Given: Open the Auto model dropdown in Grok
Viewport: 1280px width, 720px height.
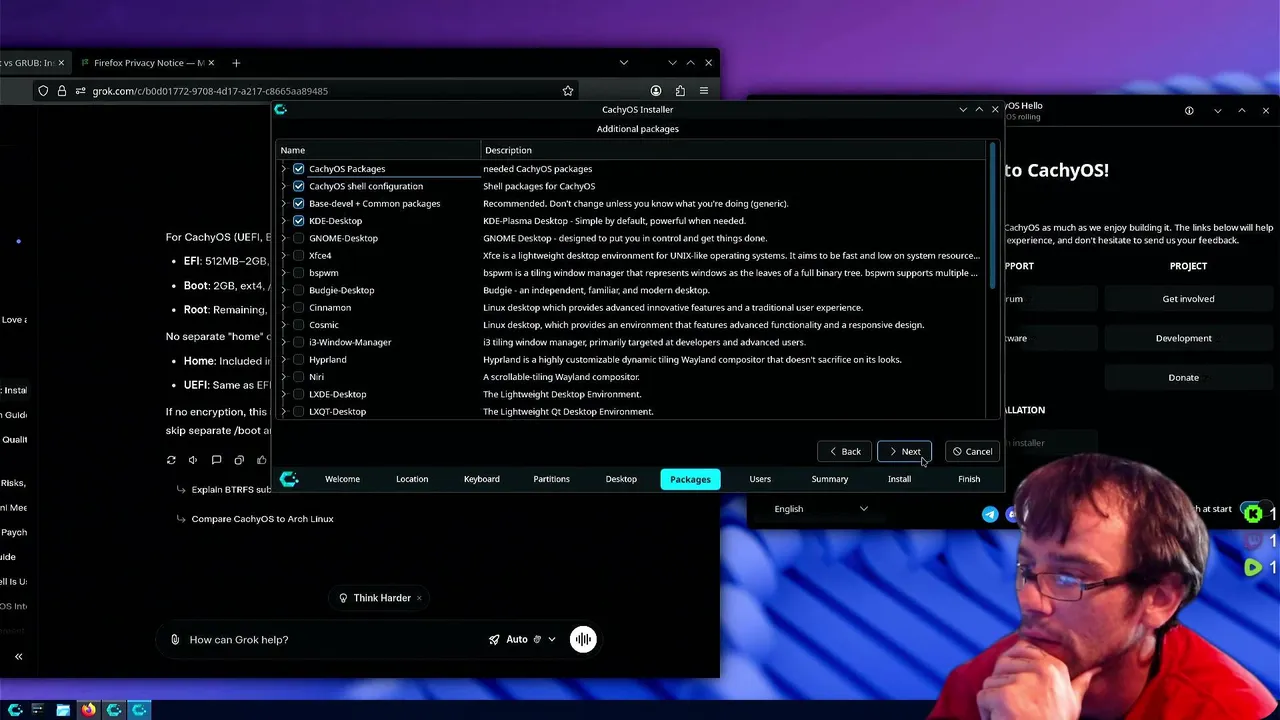Looking at the screenshot, I should (x=522, y=639).
